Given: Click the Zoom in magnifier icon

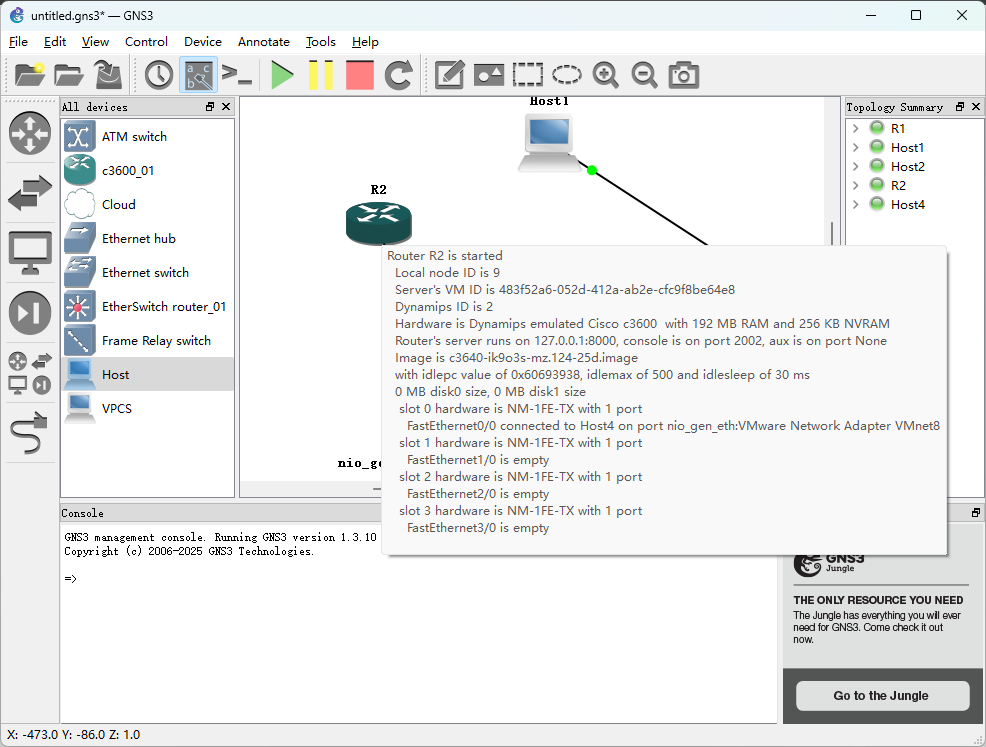Looking at the screenshot, I should pos(606,75).
